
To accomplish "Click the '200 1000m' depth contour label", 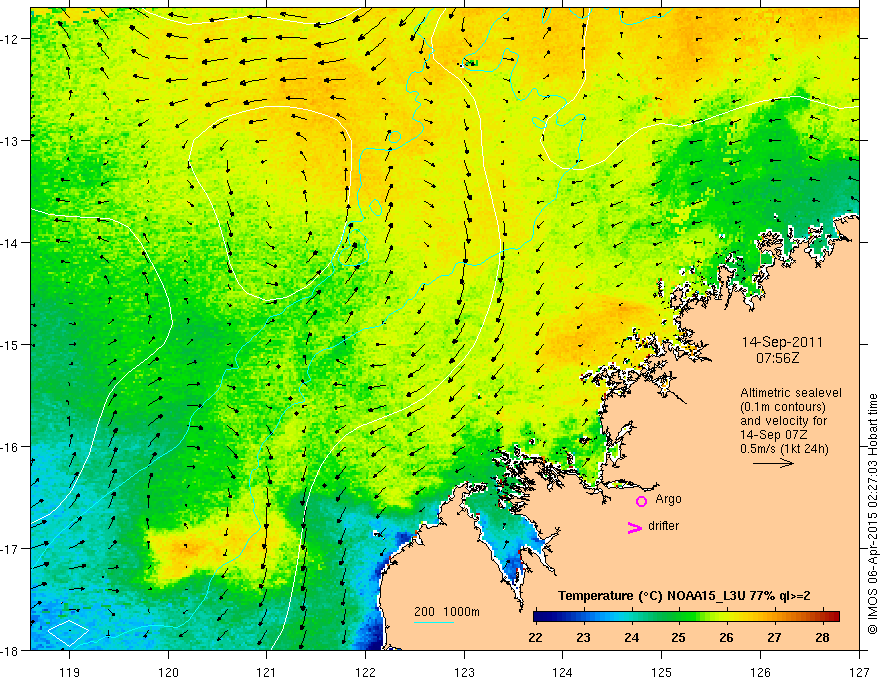I will pos(447,612).
